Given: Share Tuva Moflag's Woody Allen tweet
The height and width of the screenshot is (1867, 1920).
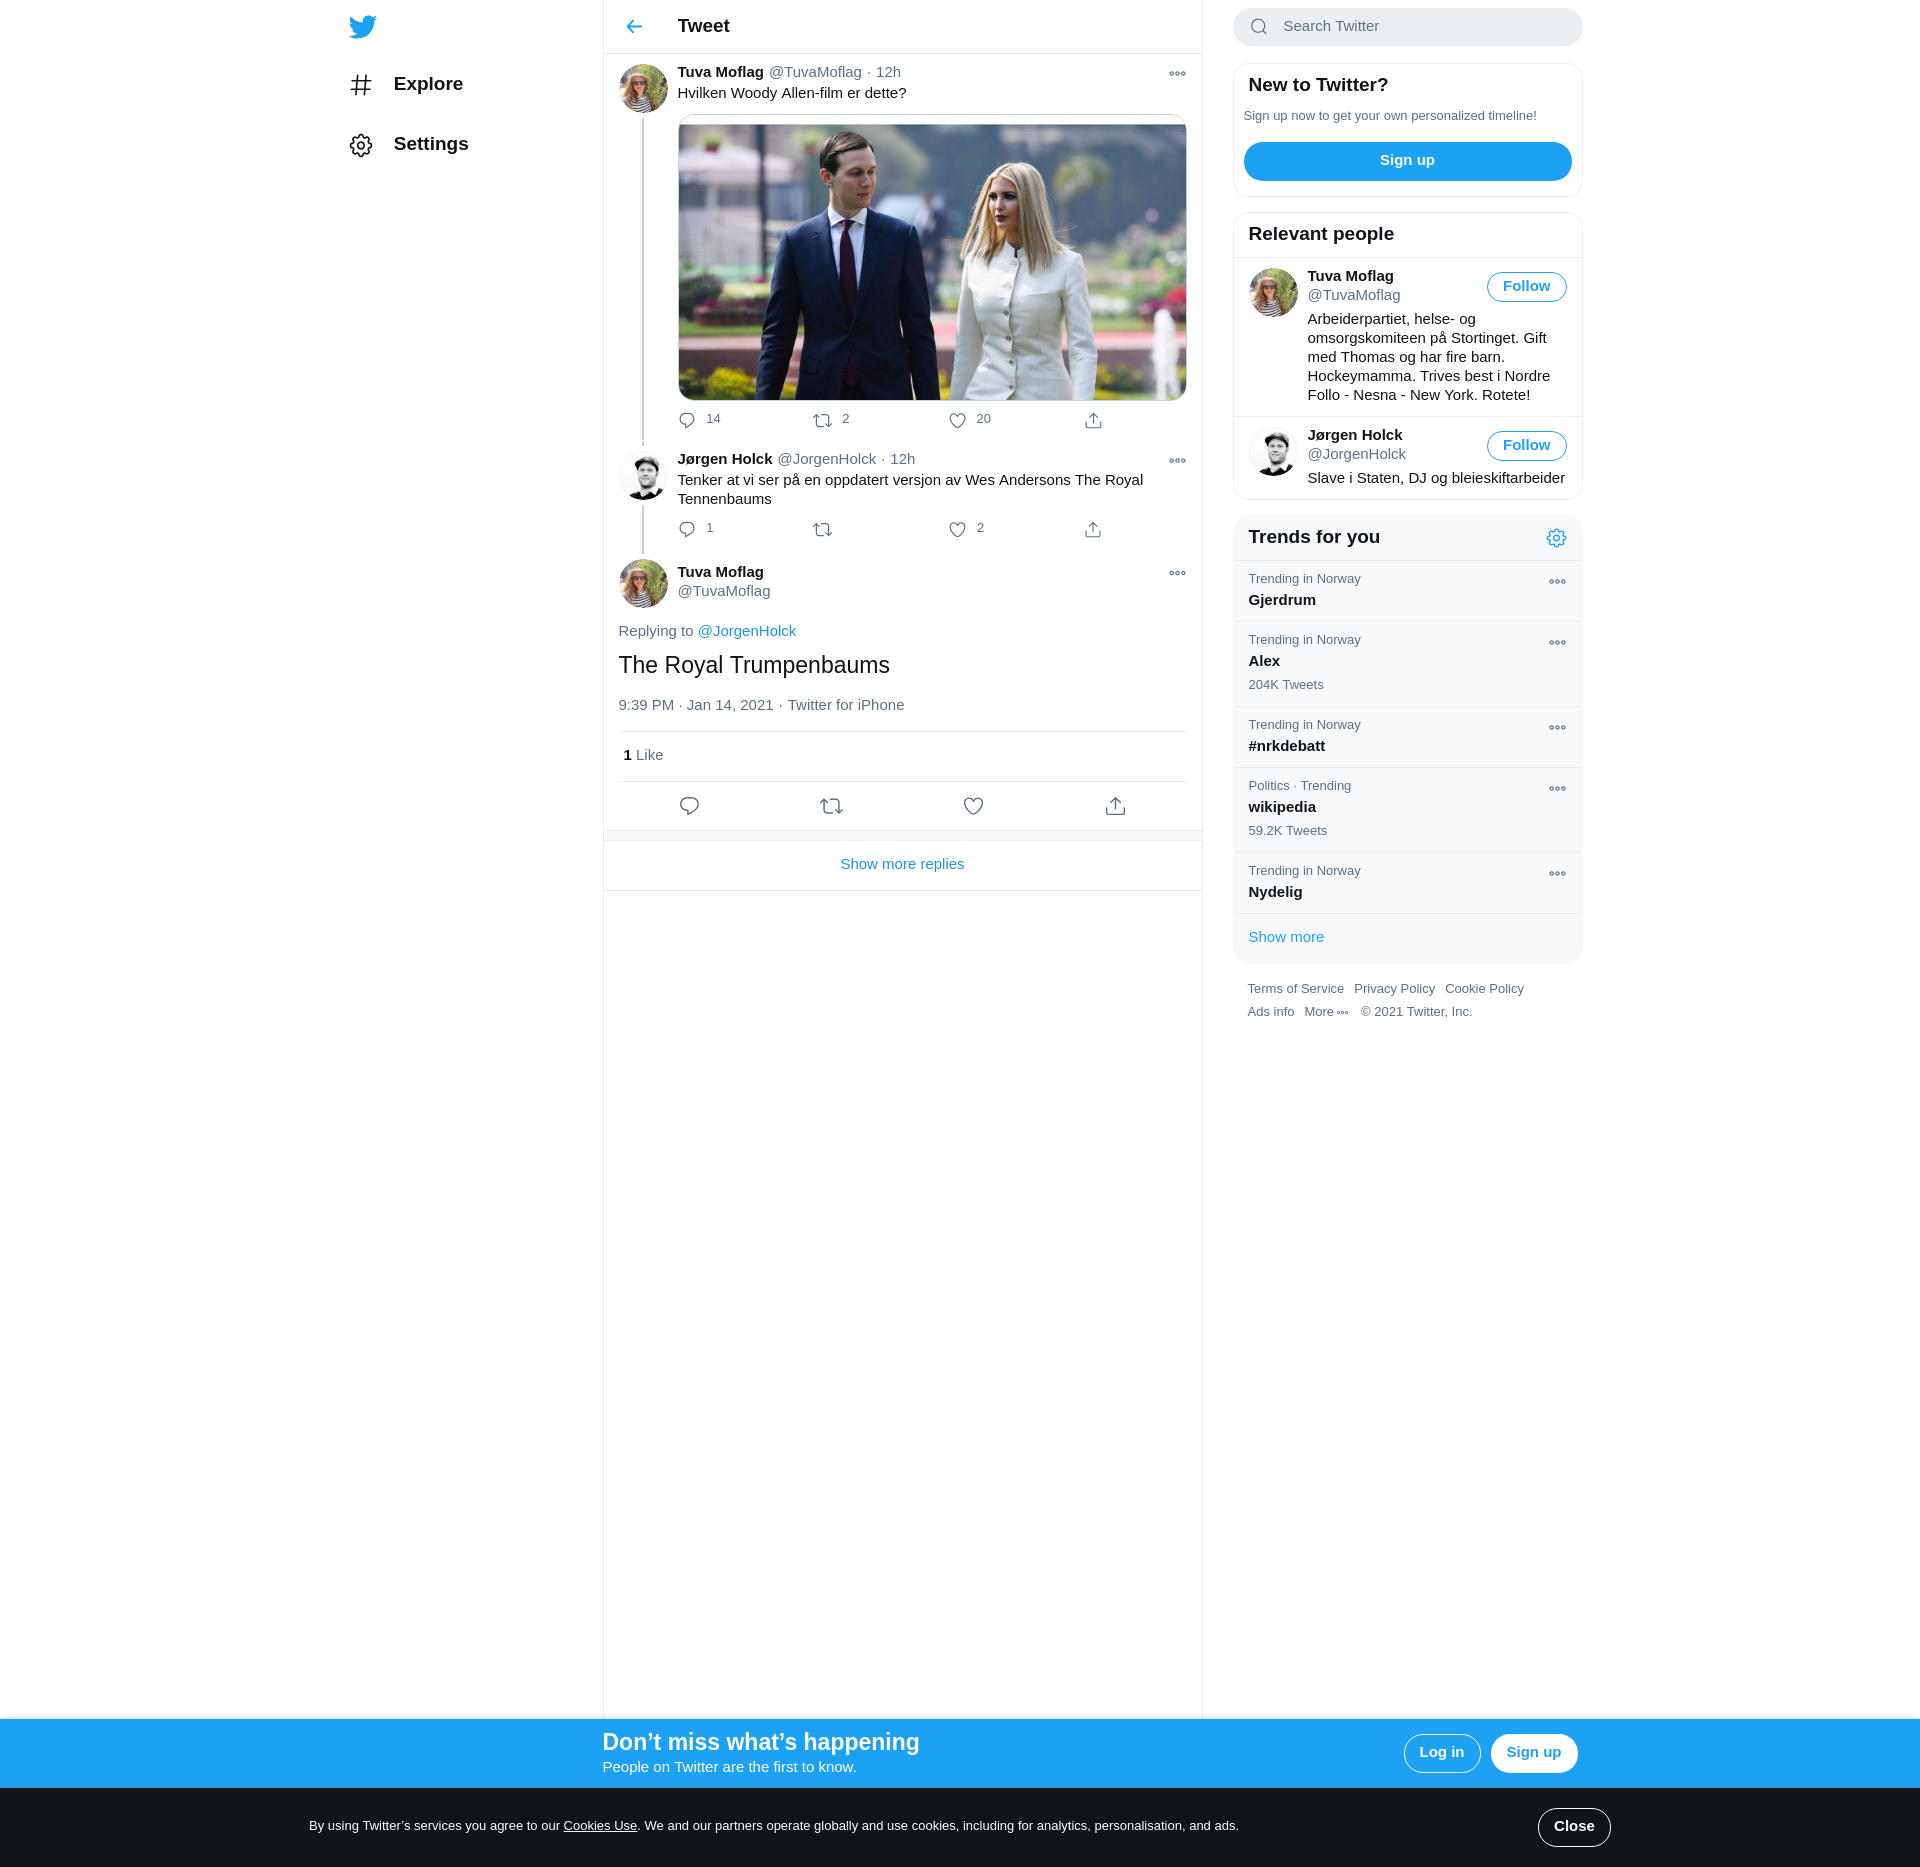Looking at the screenshot, I should 1093,420.
